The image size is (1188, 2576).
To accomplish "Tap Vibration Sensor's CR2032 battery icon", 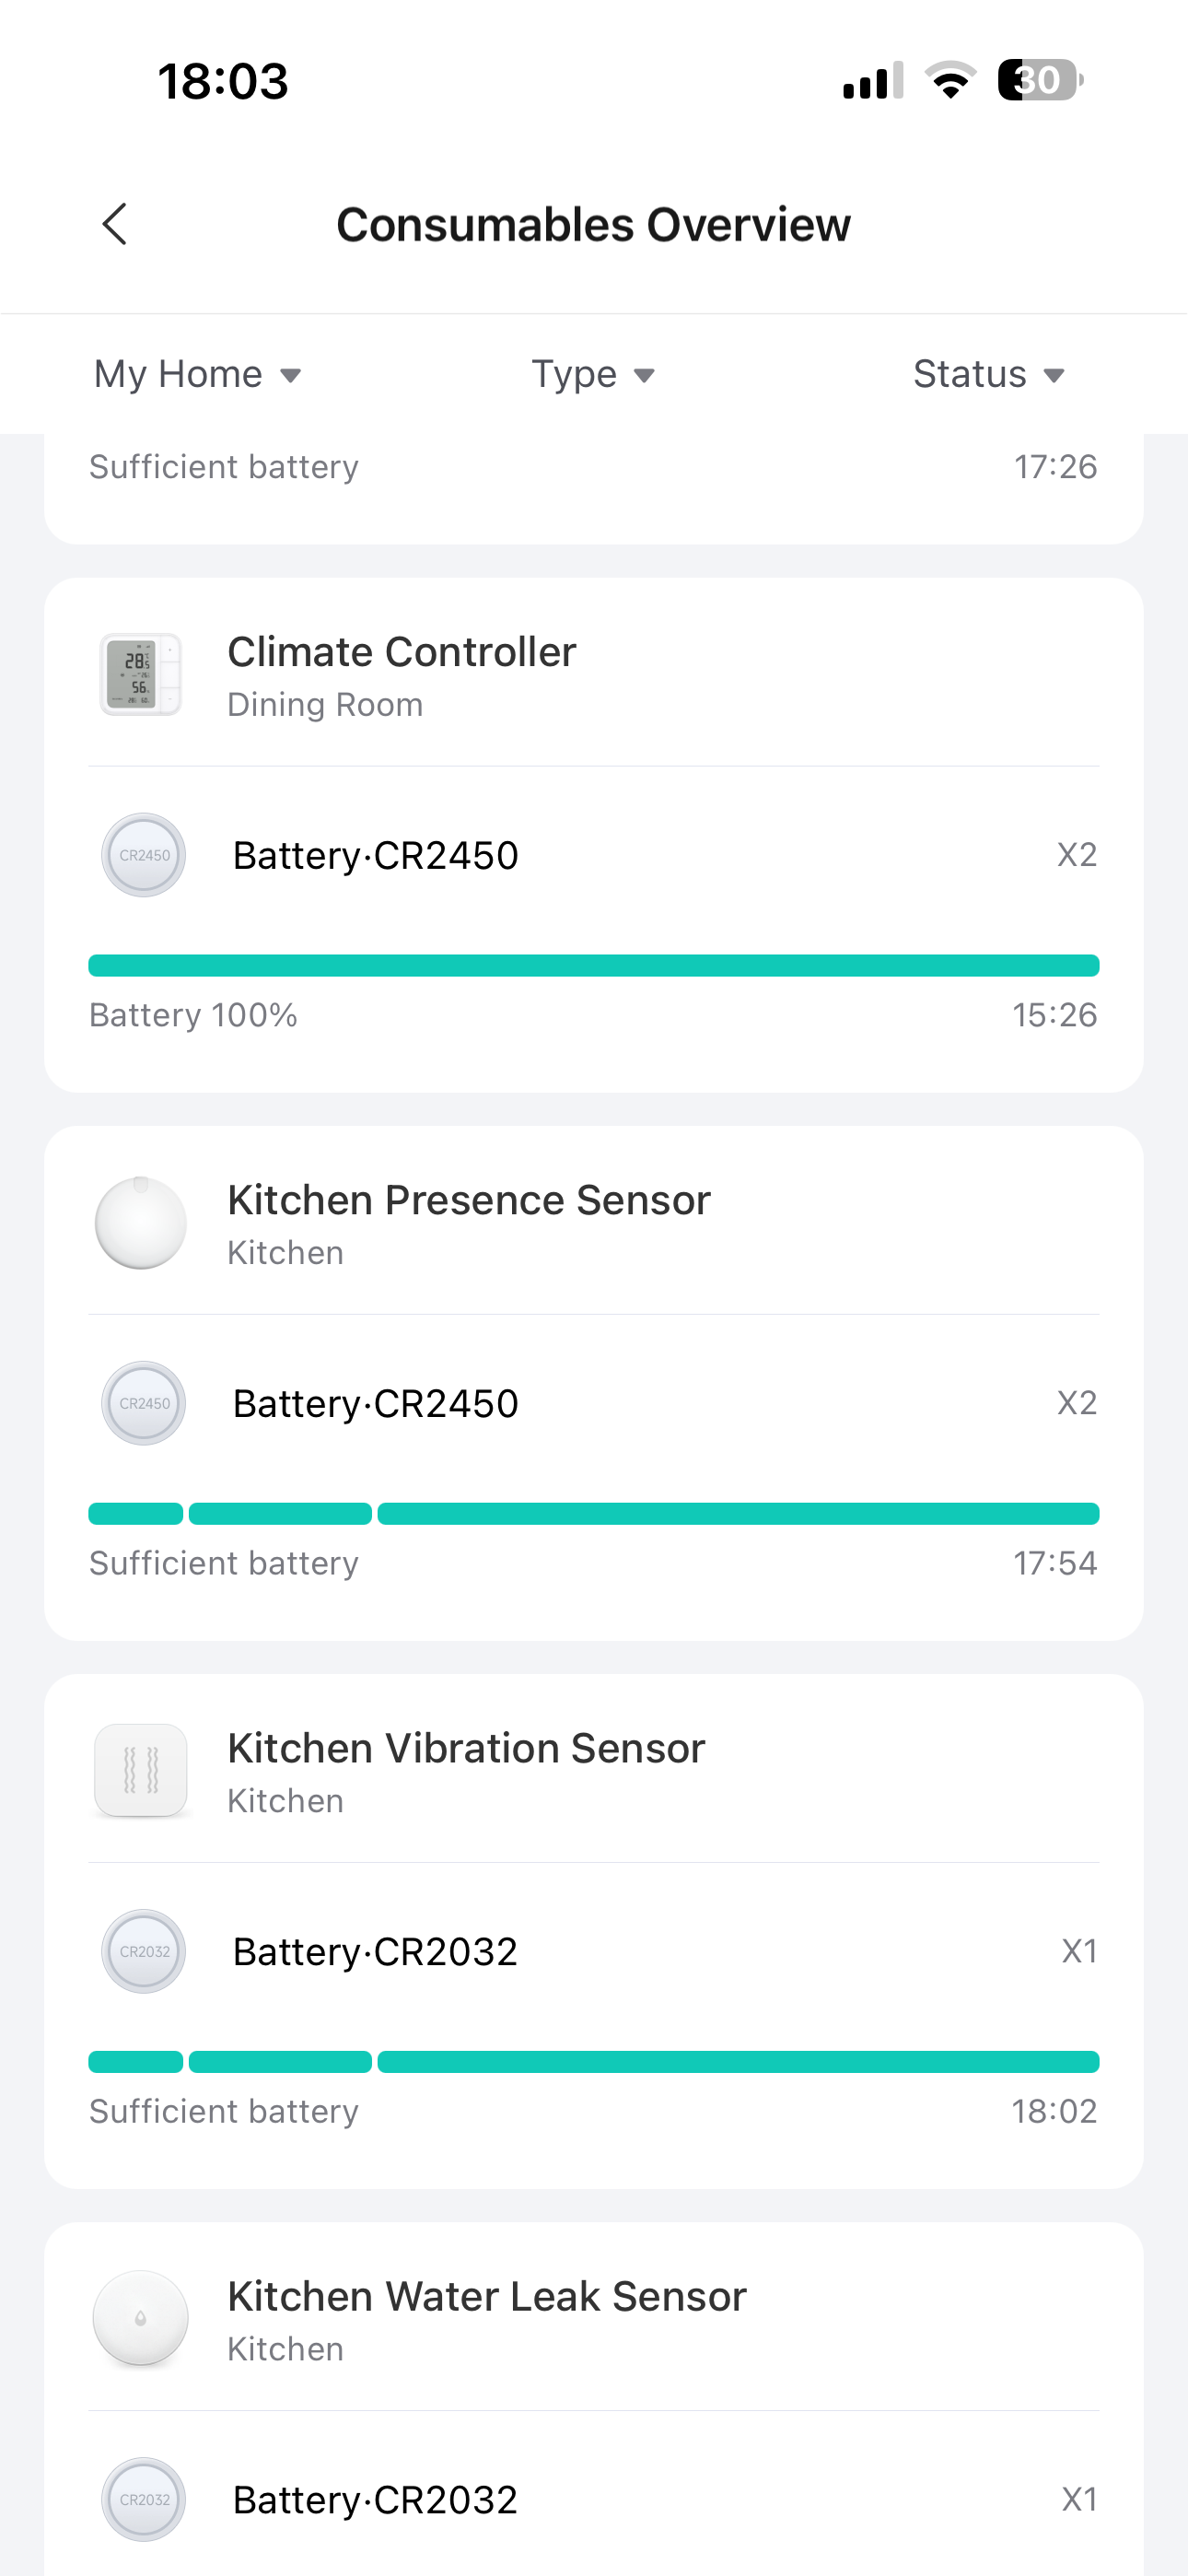I will coord(144,1951).
